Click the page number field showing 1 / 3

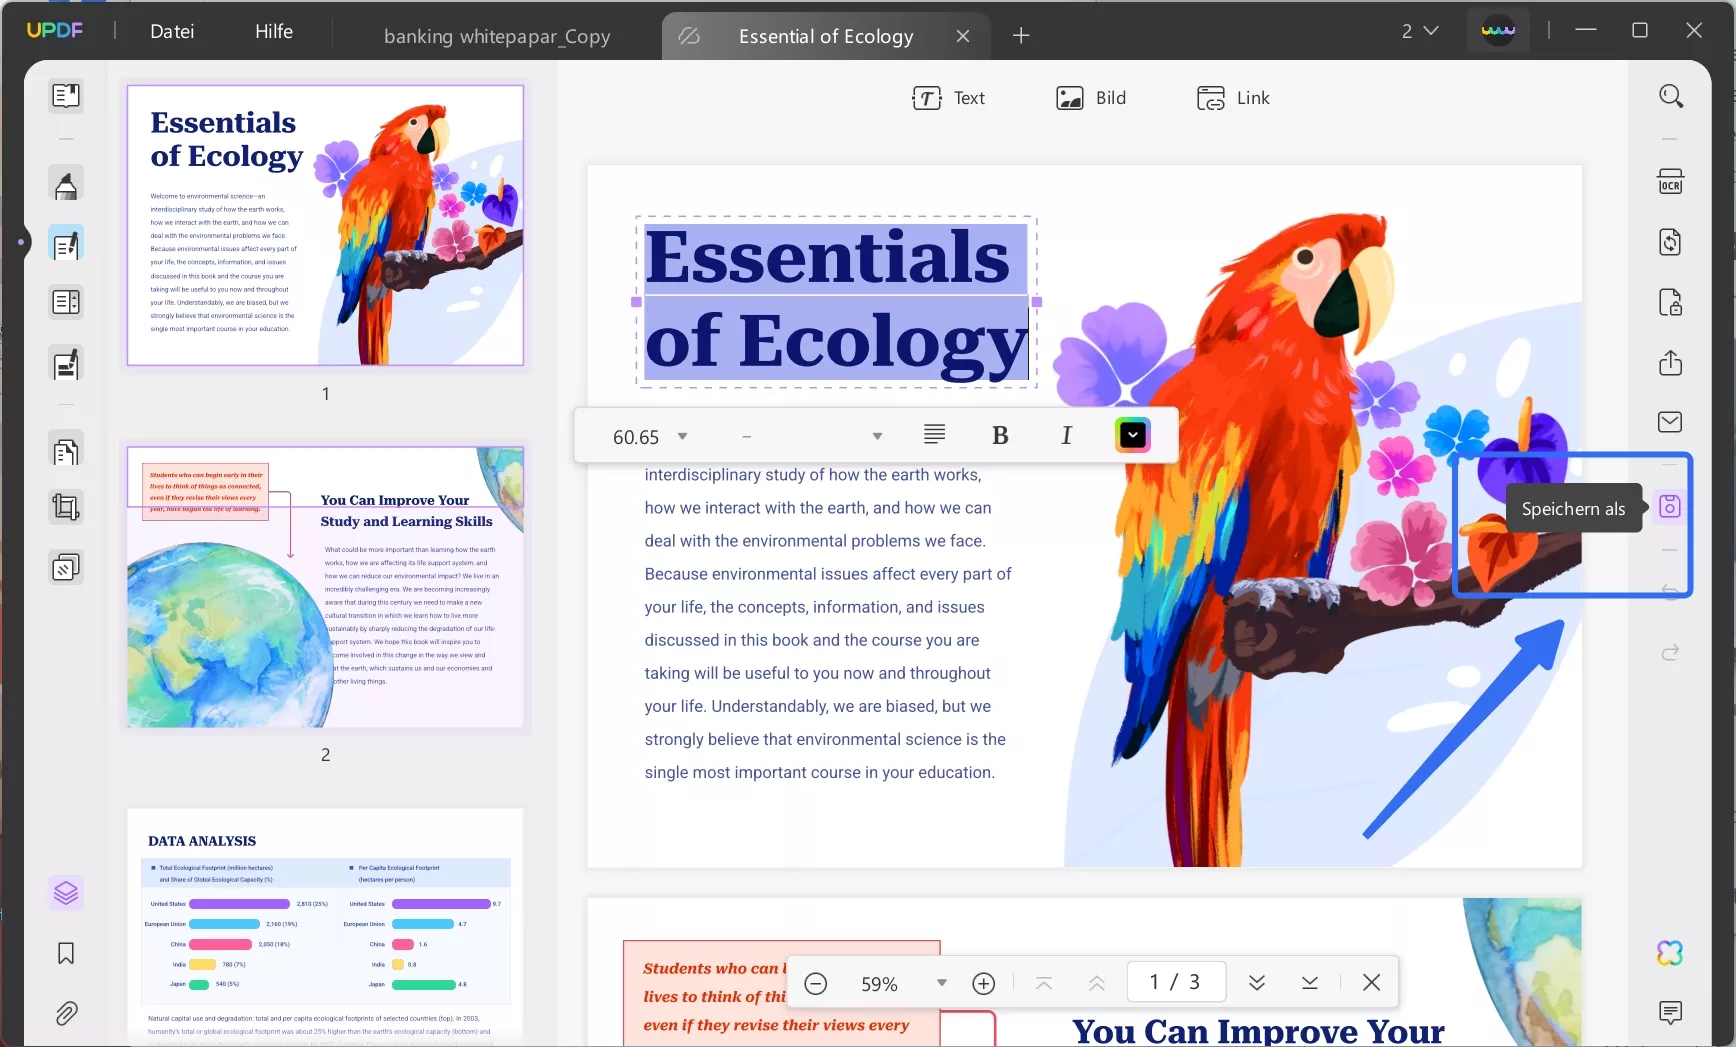click(x=1175, y=982)
